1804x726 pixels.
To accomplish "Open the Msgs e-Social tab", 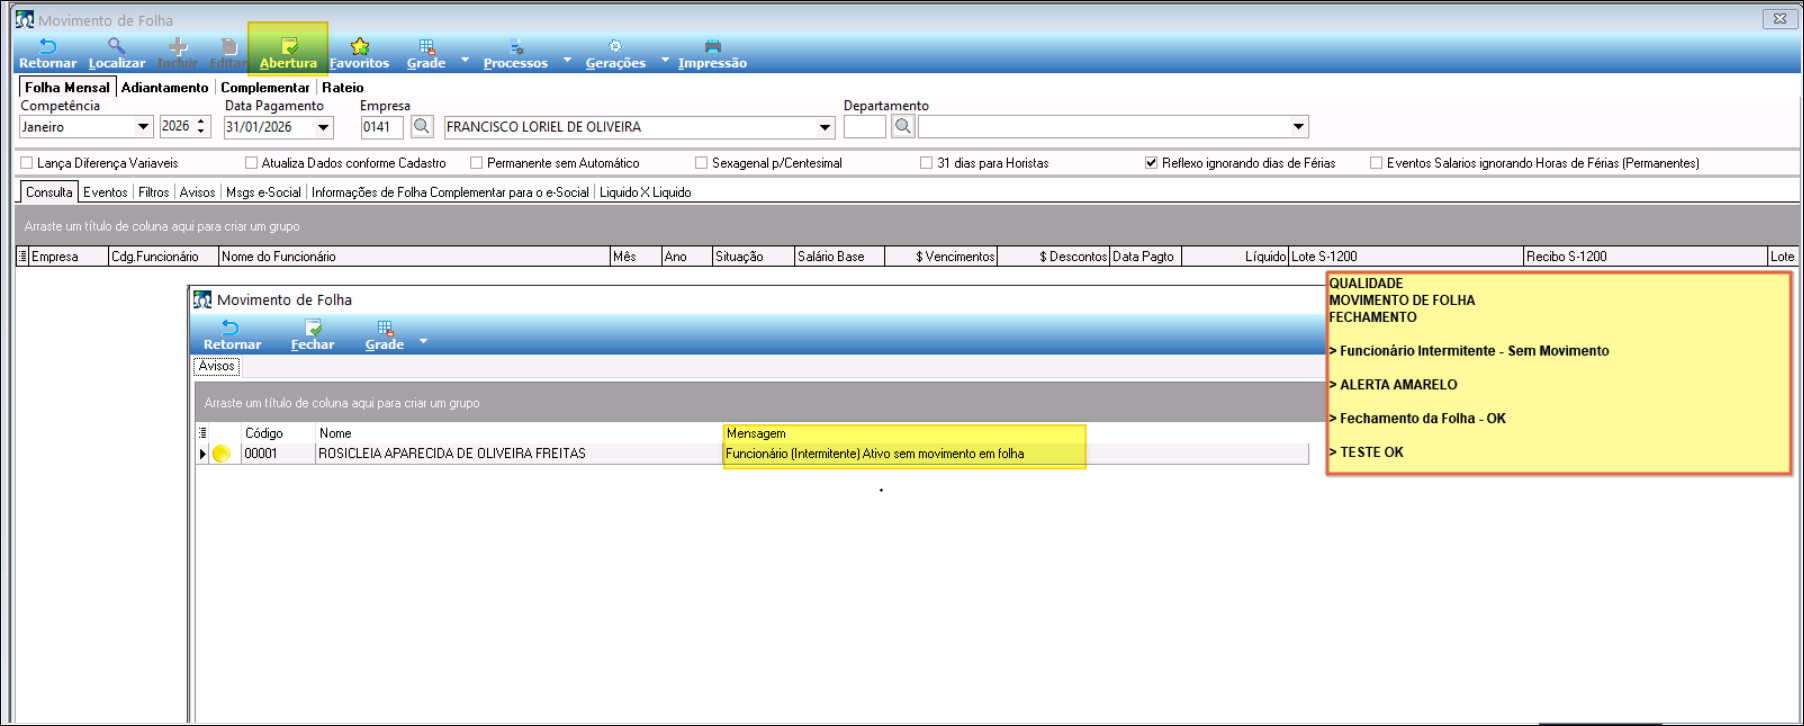I will coord(263,192).
